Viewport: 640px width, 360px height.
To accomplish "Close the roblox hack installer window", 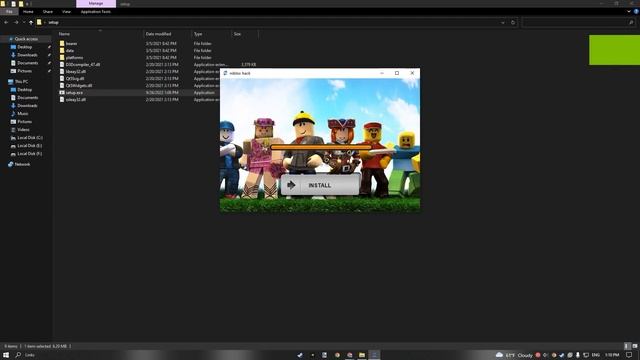I will click(412, 73).
